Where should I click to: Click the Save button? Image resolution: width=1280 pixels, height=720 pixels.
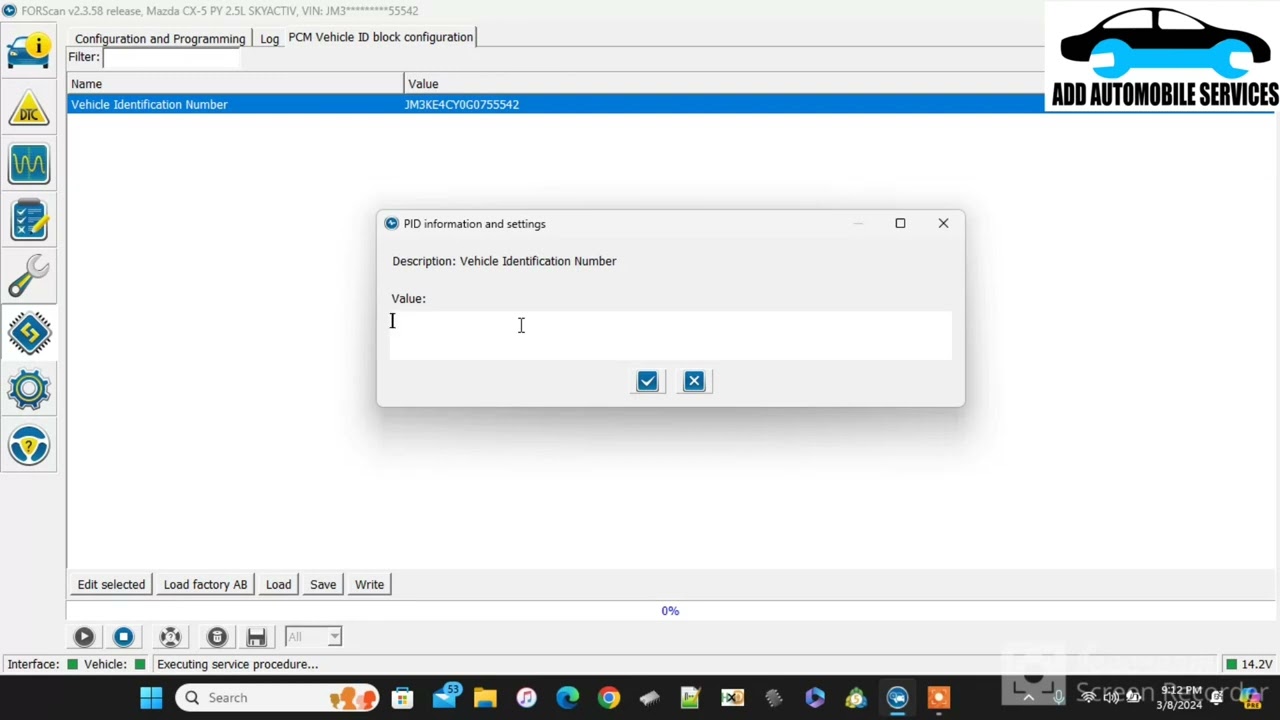pos(323,584)
